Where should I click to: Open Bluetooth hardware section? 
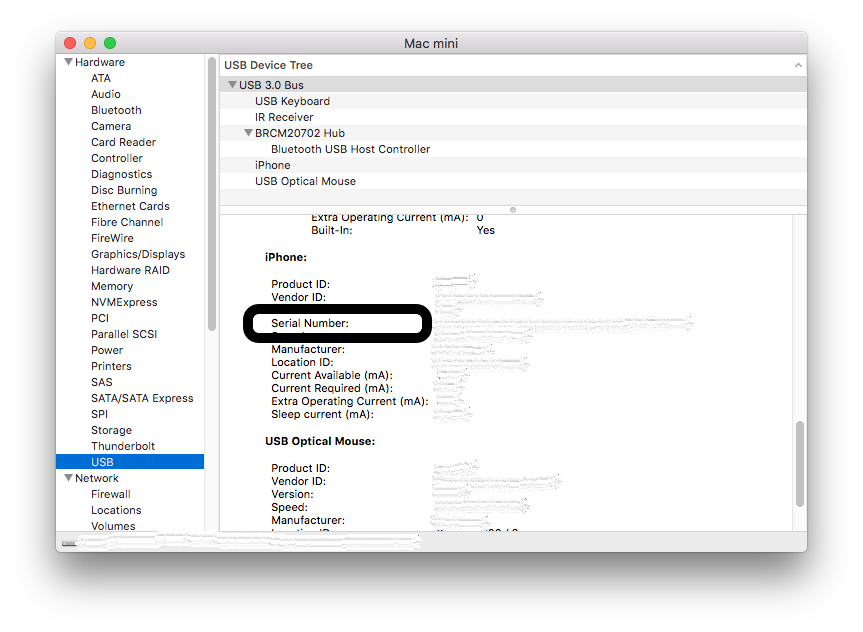116,110
